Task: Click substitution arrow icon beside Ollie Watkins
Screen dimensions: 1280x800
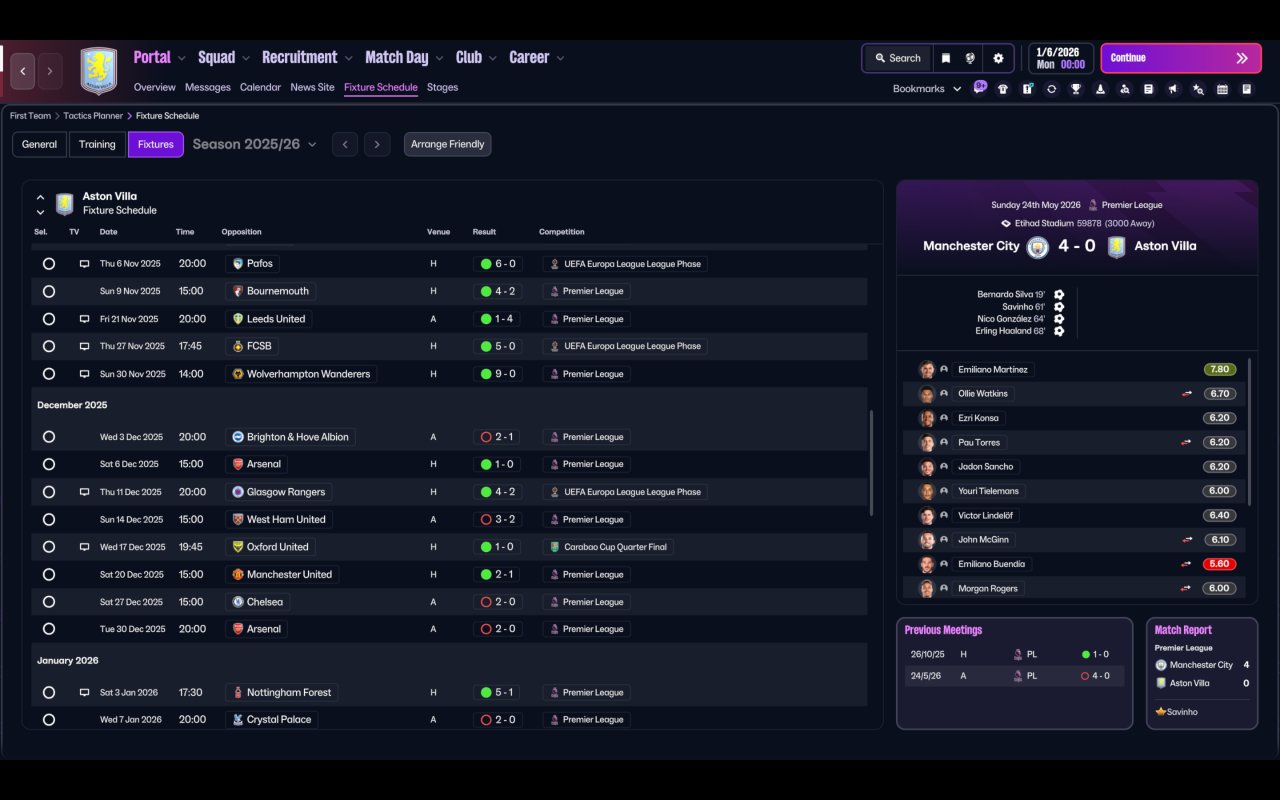Action: (1186, 394)
